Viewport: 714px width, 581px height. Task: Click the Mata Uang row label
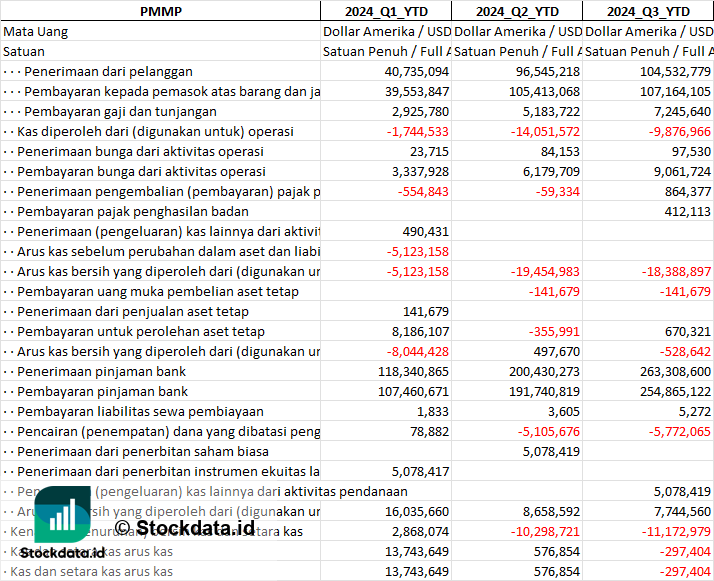tap(36, 31)
